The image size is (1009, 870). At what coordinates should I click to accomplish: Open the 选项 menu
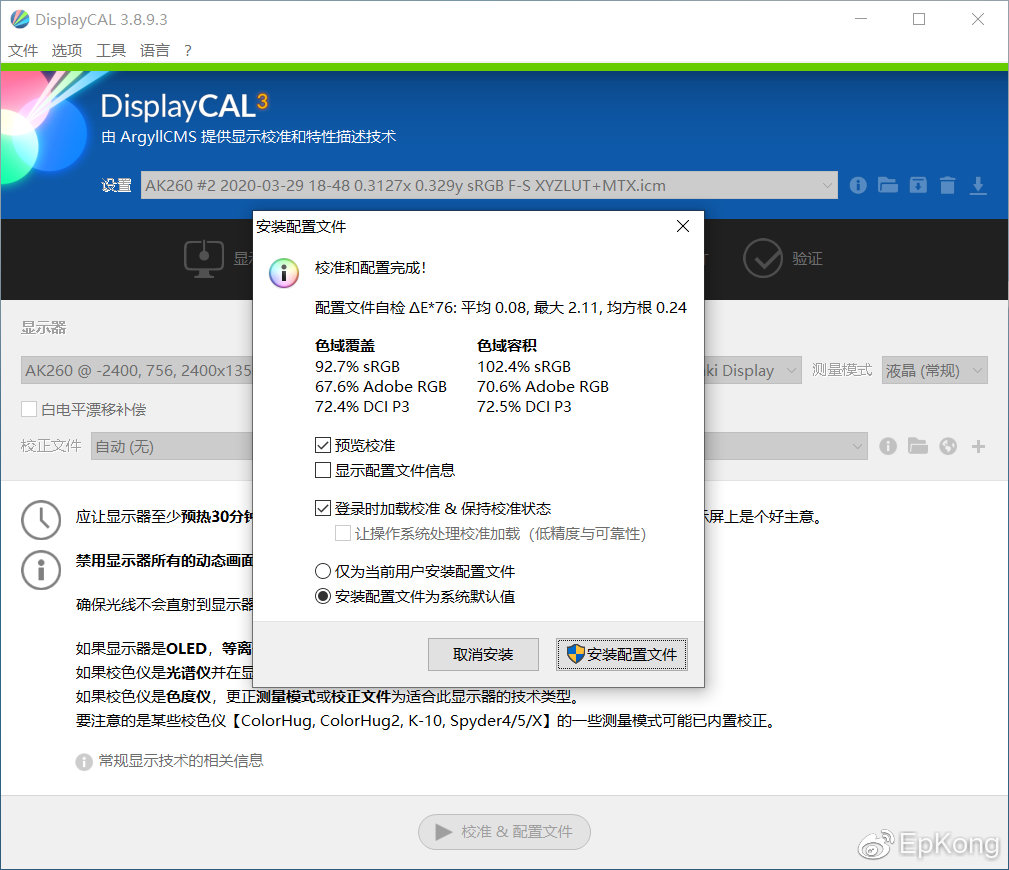67,50
